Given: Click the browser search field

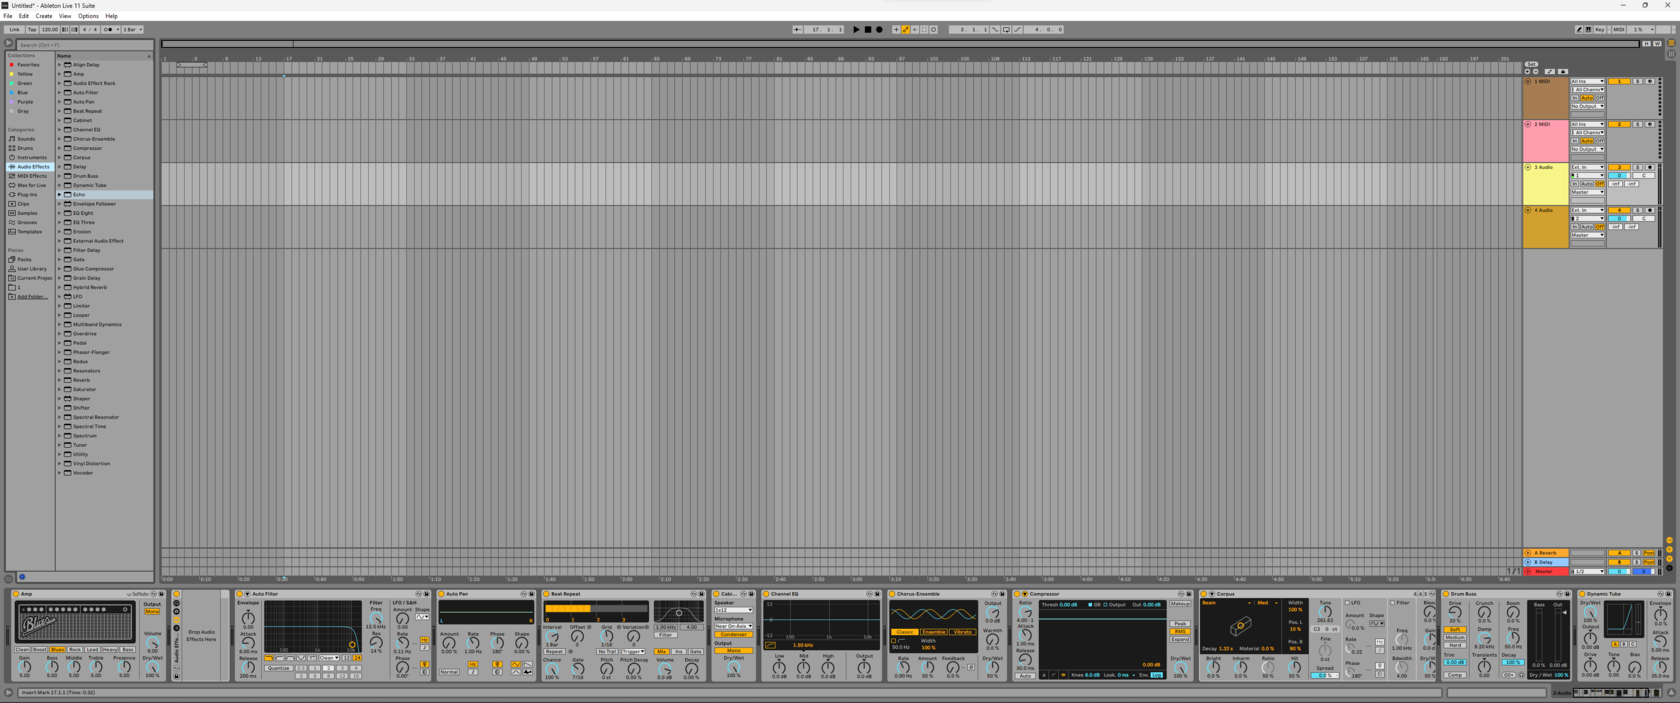Looking at the screenshot, I should (x=85, y=44).
